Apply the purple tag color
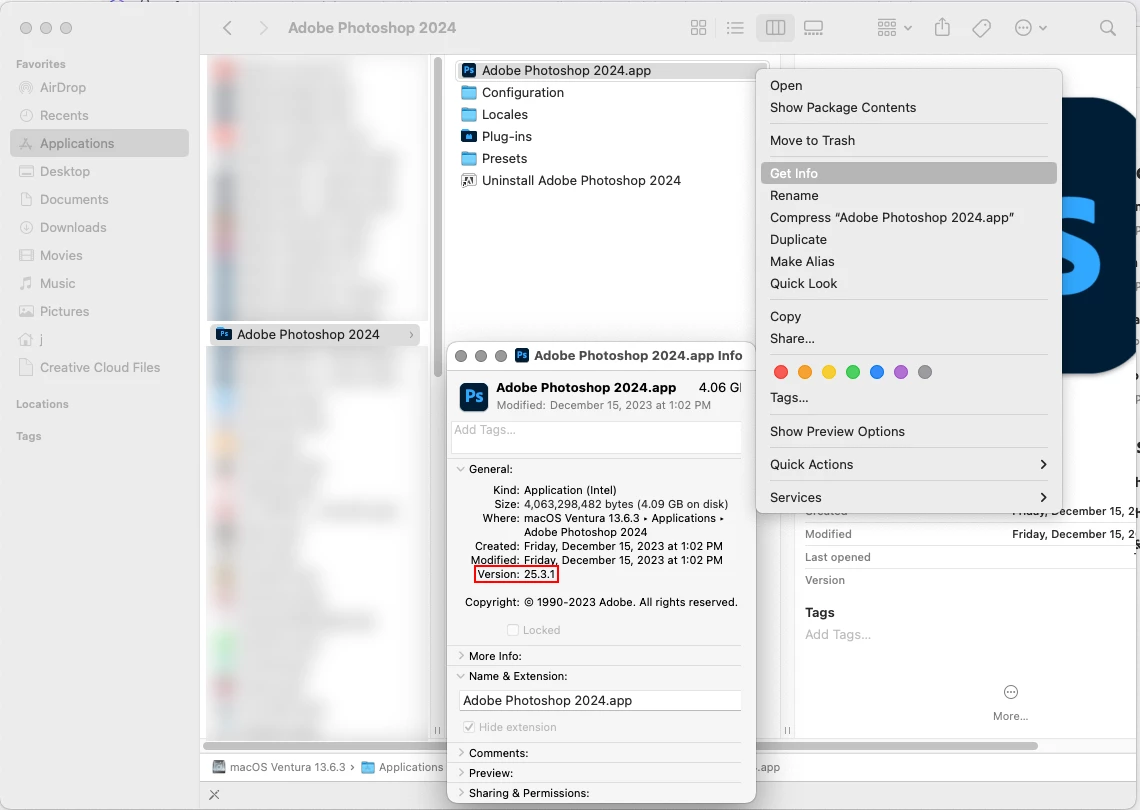This screenshot has width=1140, height=810. [901, 372]
